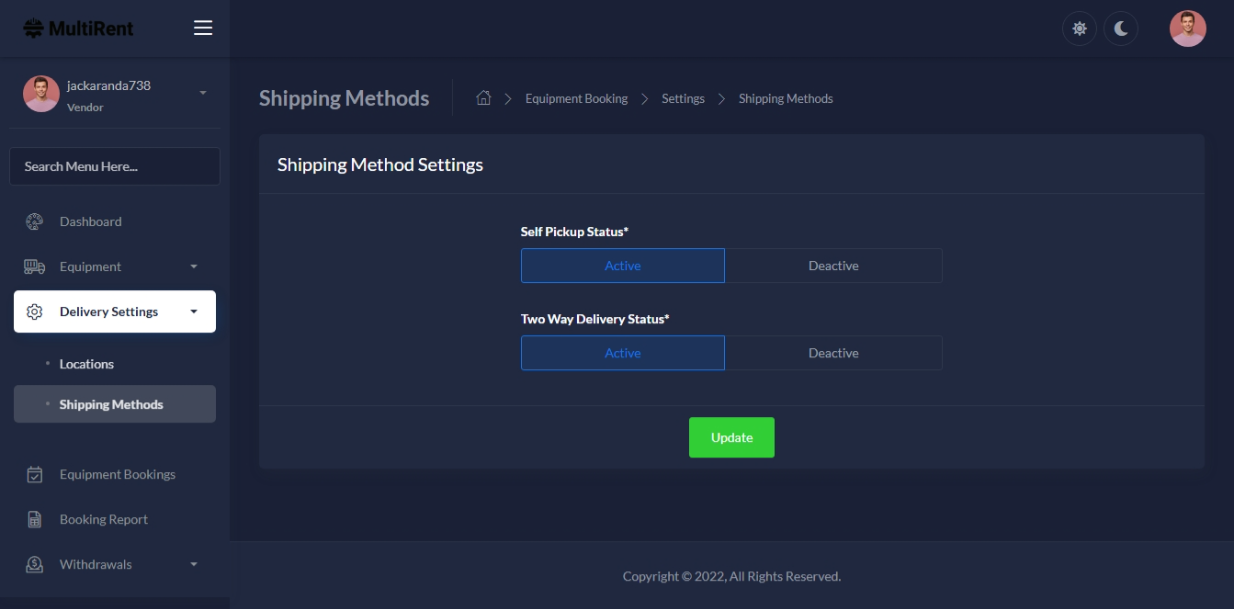Expand the Withdrawals menu arrow
1234x609 pixels.
tap(194, 565)
